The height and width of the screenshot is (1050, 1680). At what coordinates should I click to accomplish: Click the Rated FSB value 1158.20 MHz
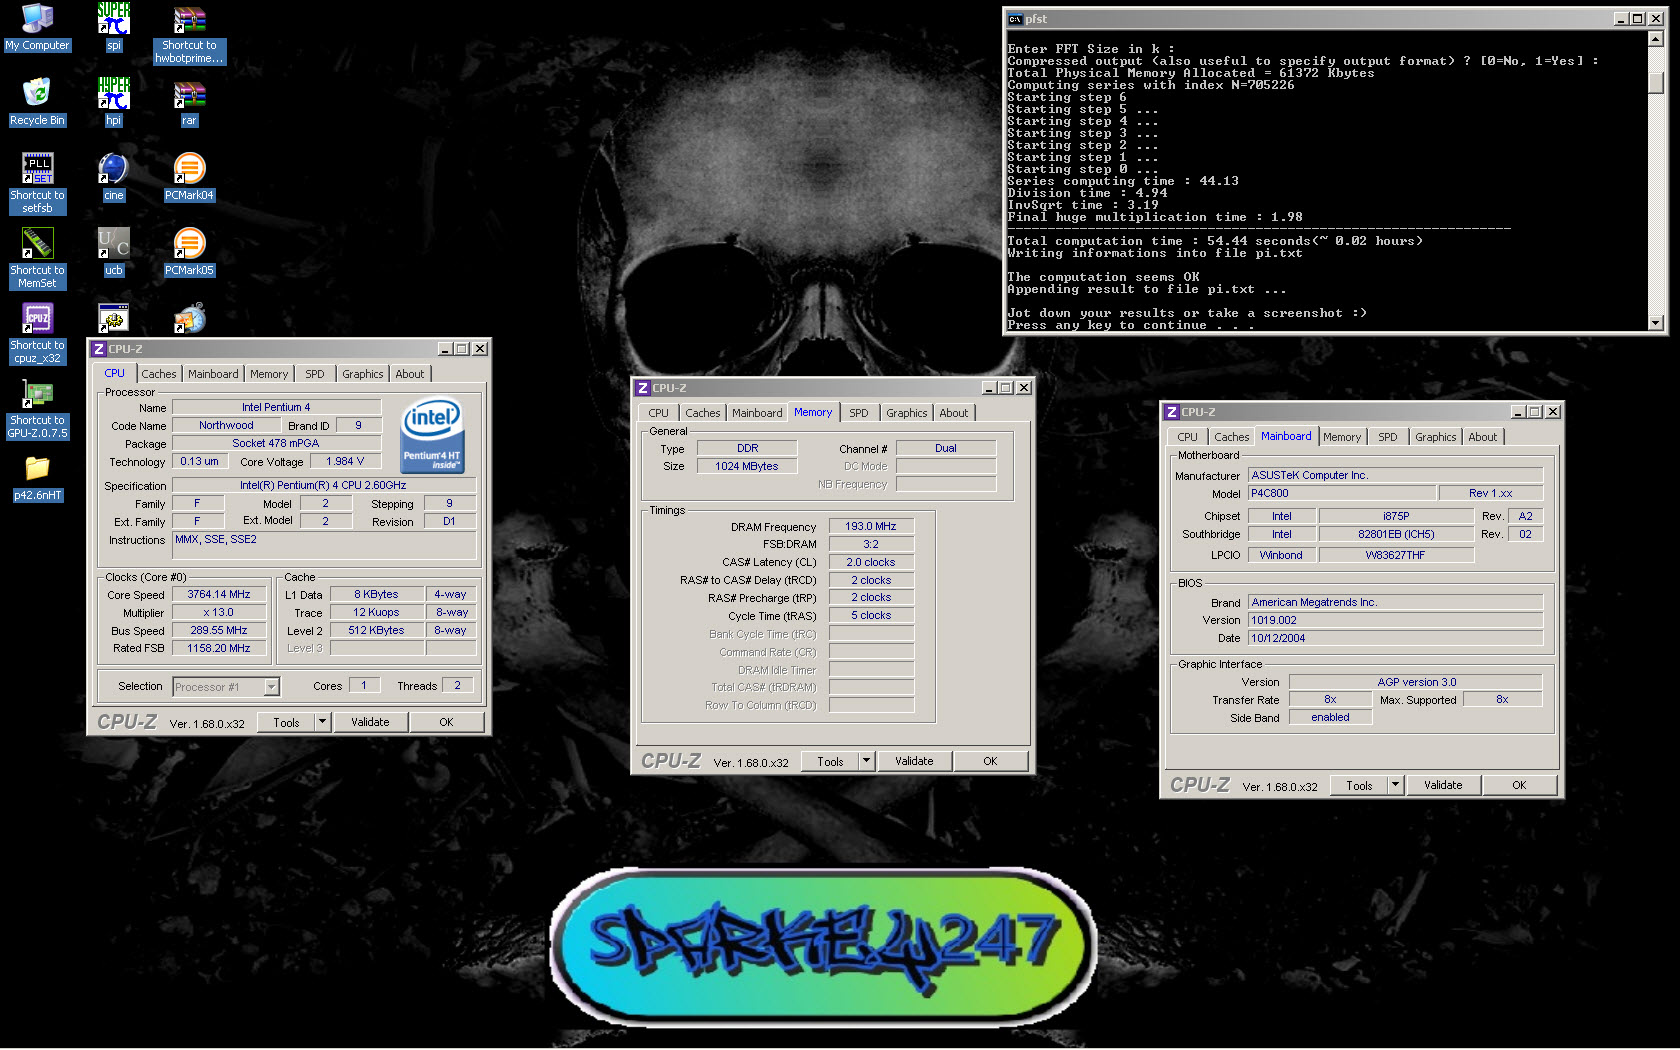coord(219,648)
